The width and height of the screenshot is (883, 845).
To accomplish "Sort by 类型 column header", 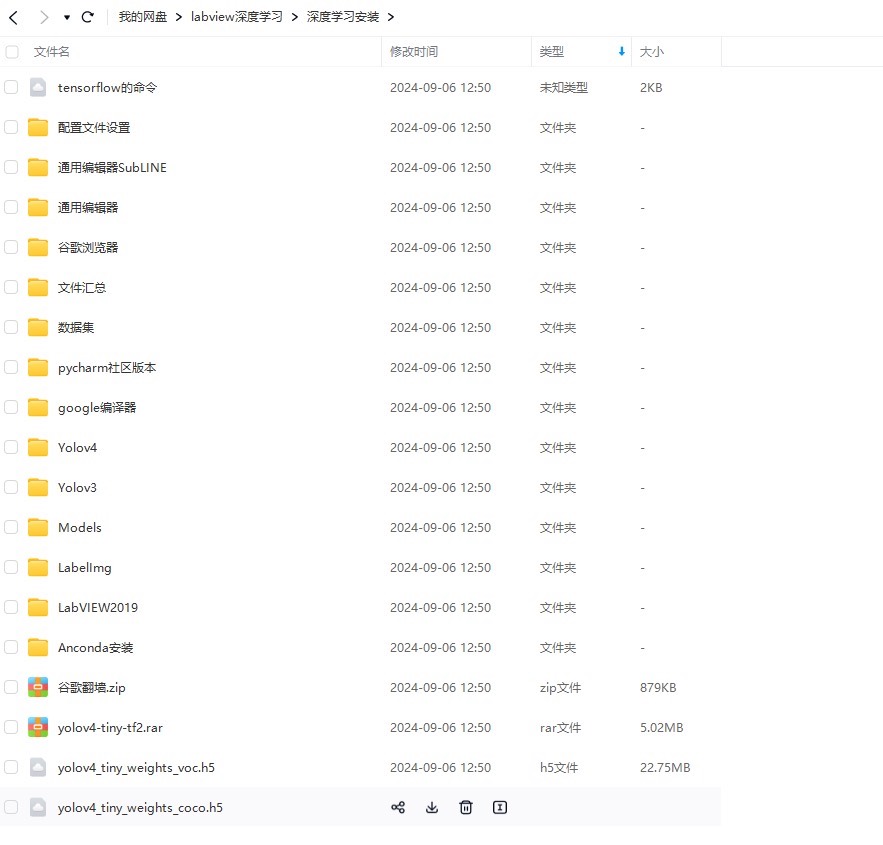I will (x=551, y=52).
